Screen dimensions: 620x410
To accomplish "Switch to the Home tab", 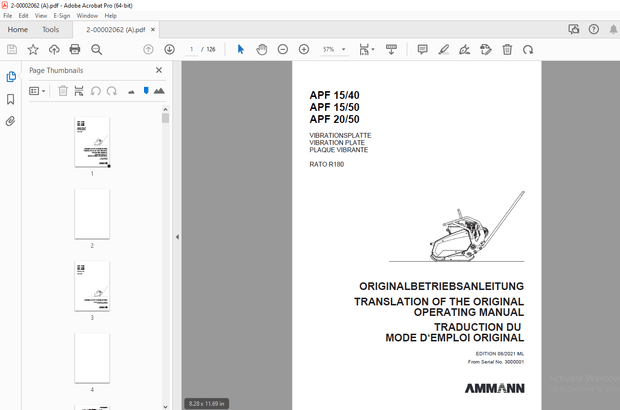I will tap(18, 30).
